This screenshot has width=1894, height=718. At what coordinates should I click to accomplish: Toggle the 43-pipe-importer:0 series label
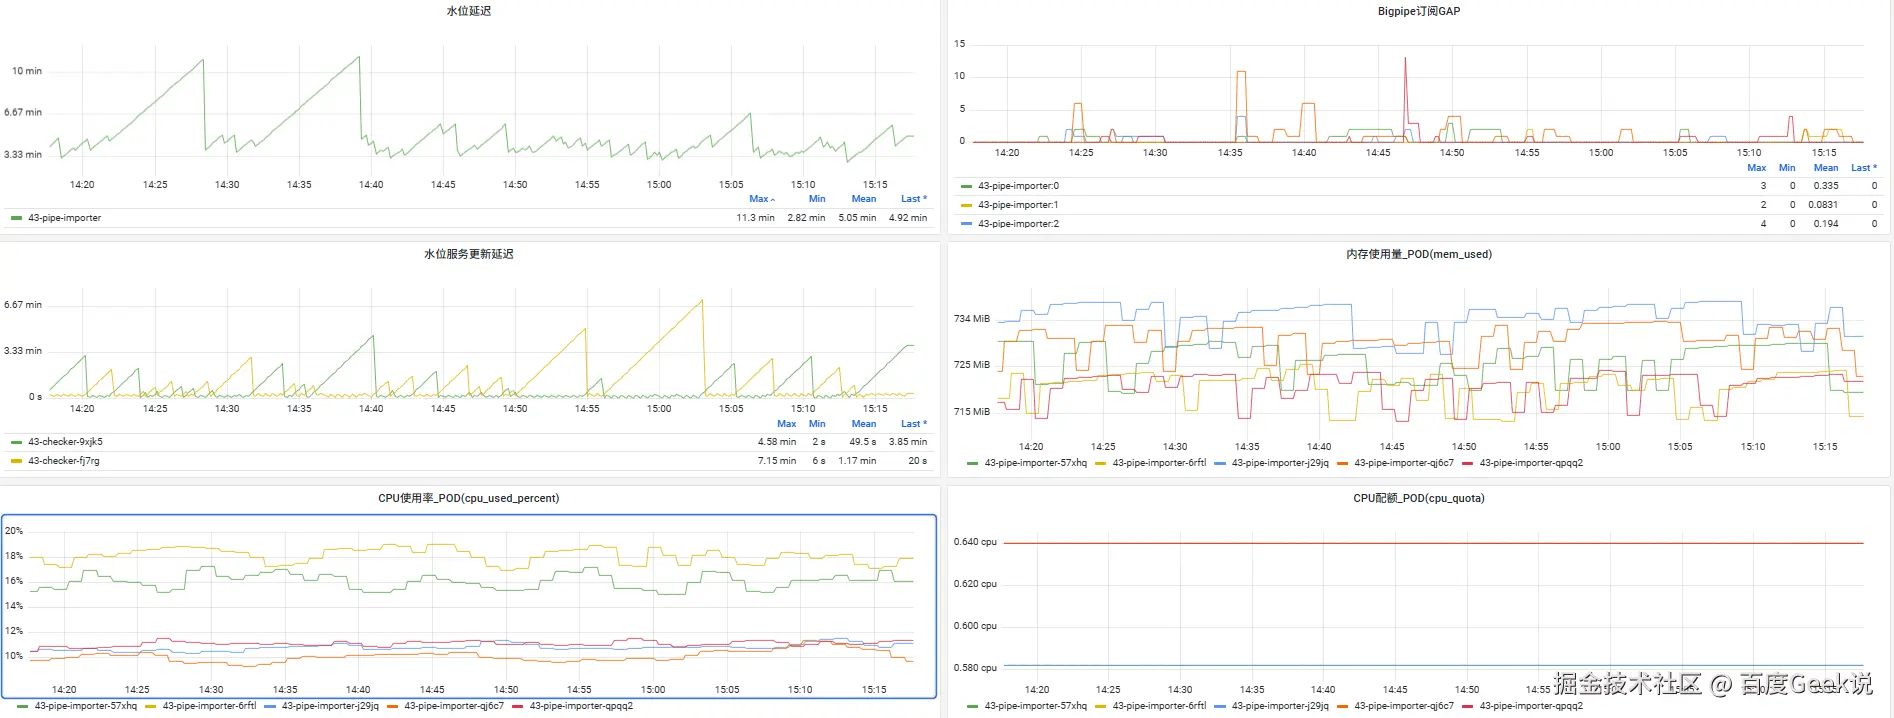[1018, 186]
